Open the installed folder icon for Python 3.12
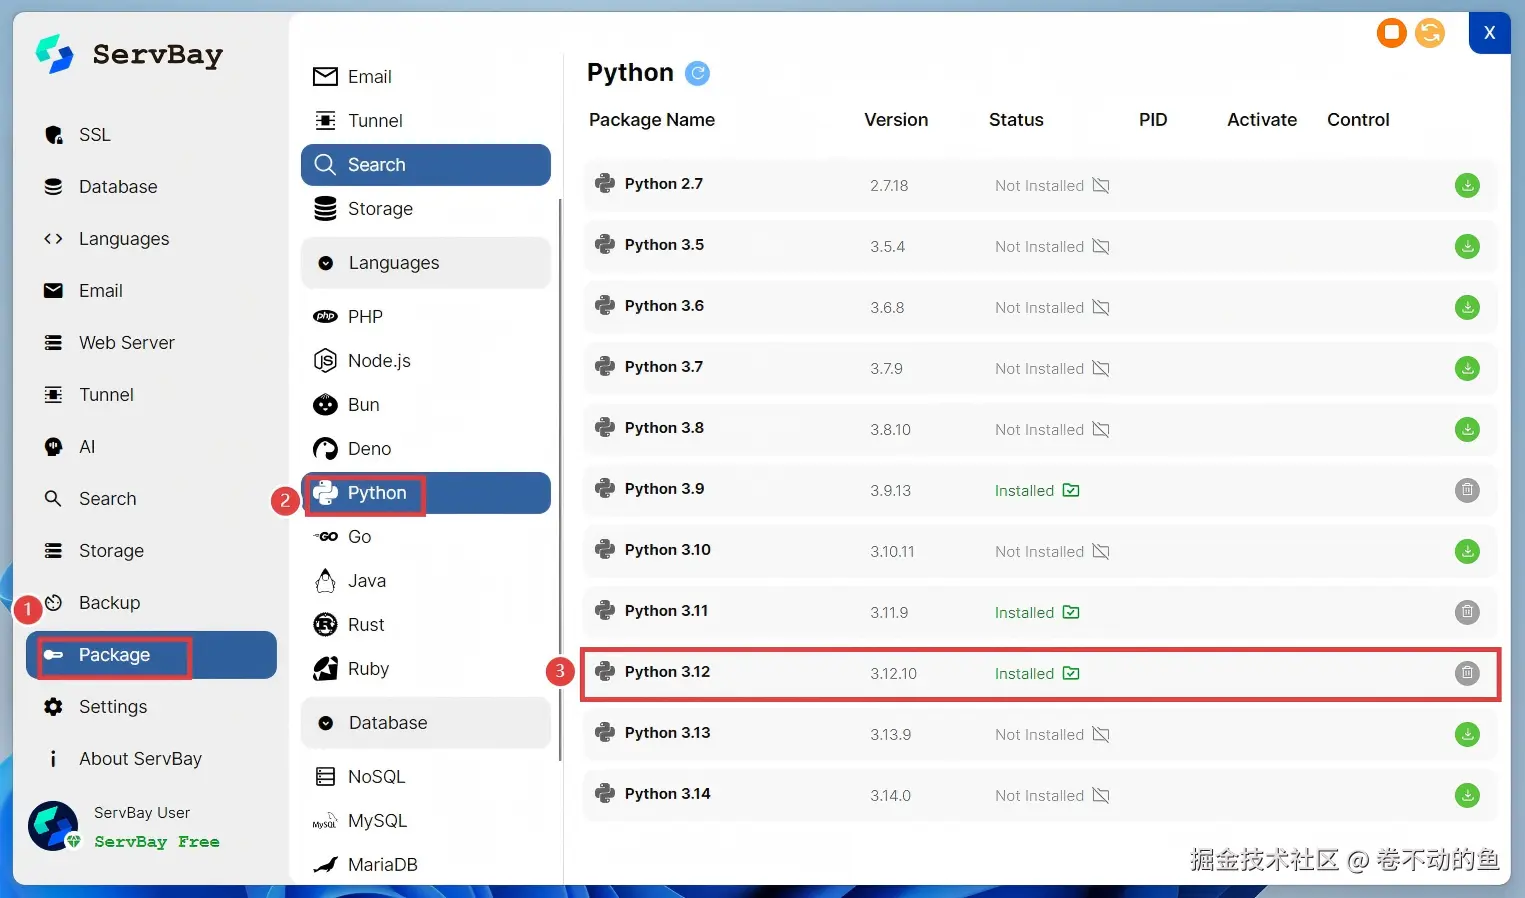This screenshot has height=898, width=1525. click(1071, 673)
